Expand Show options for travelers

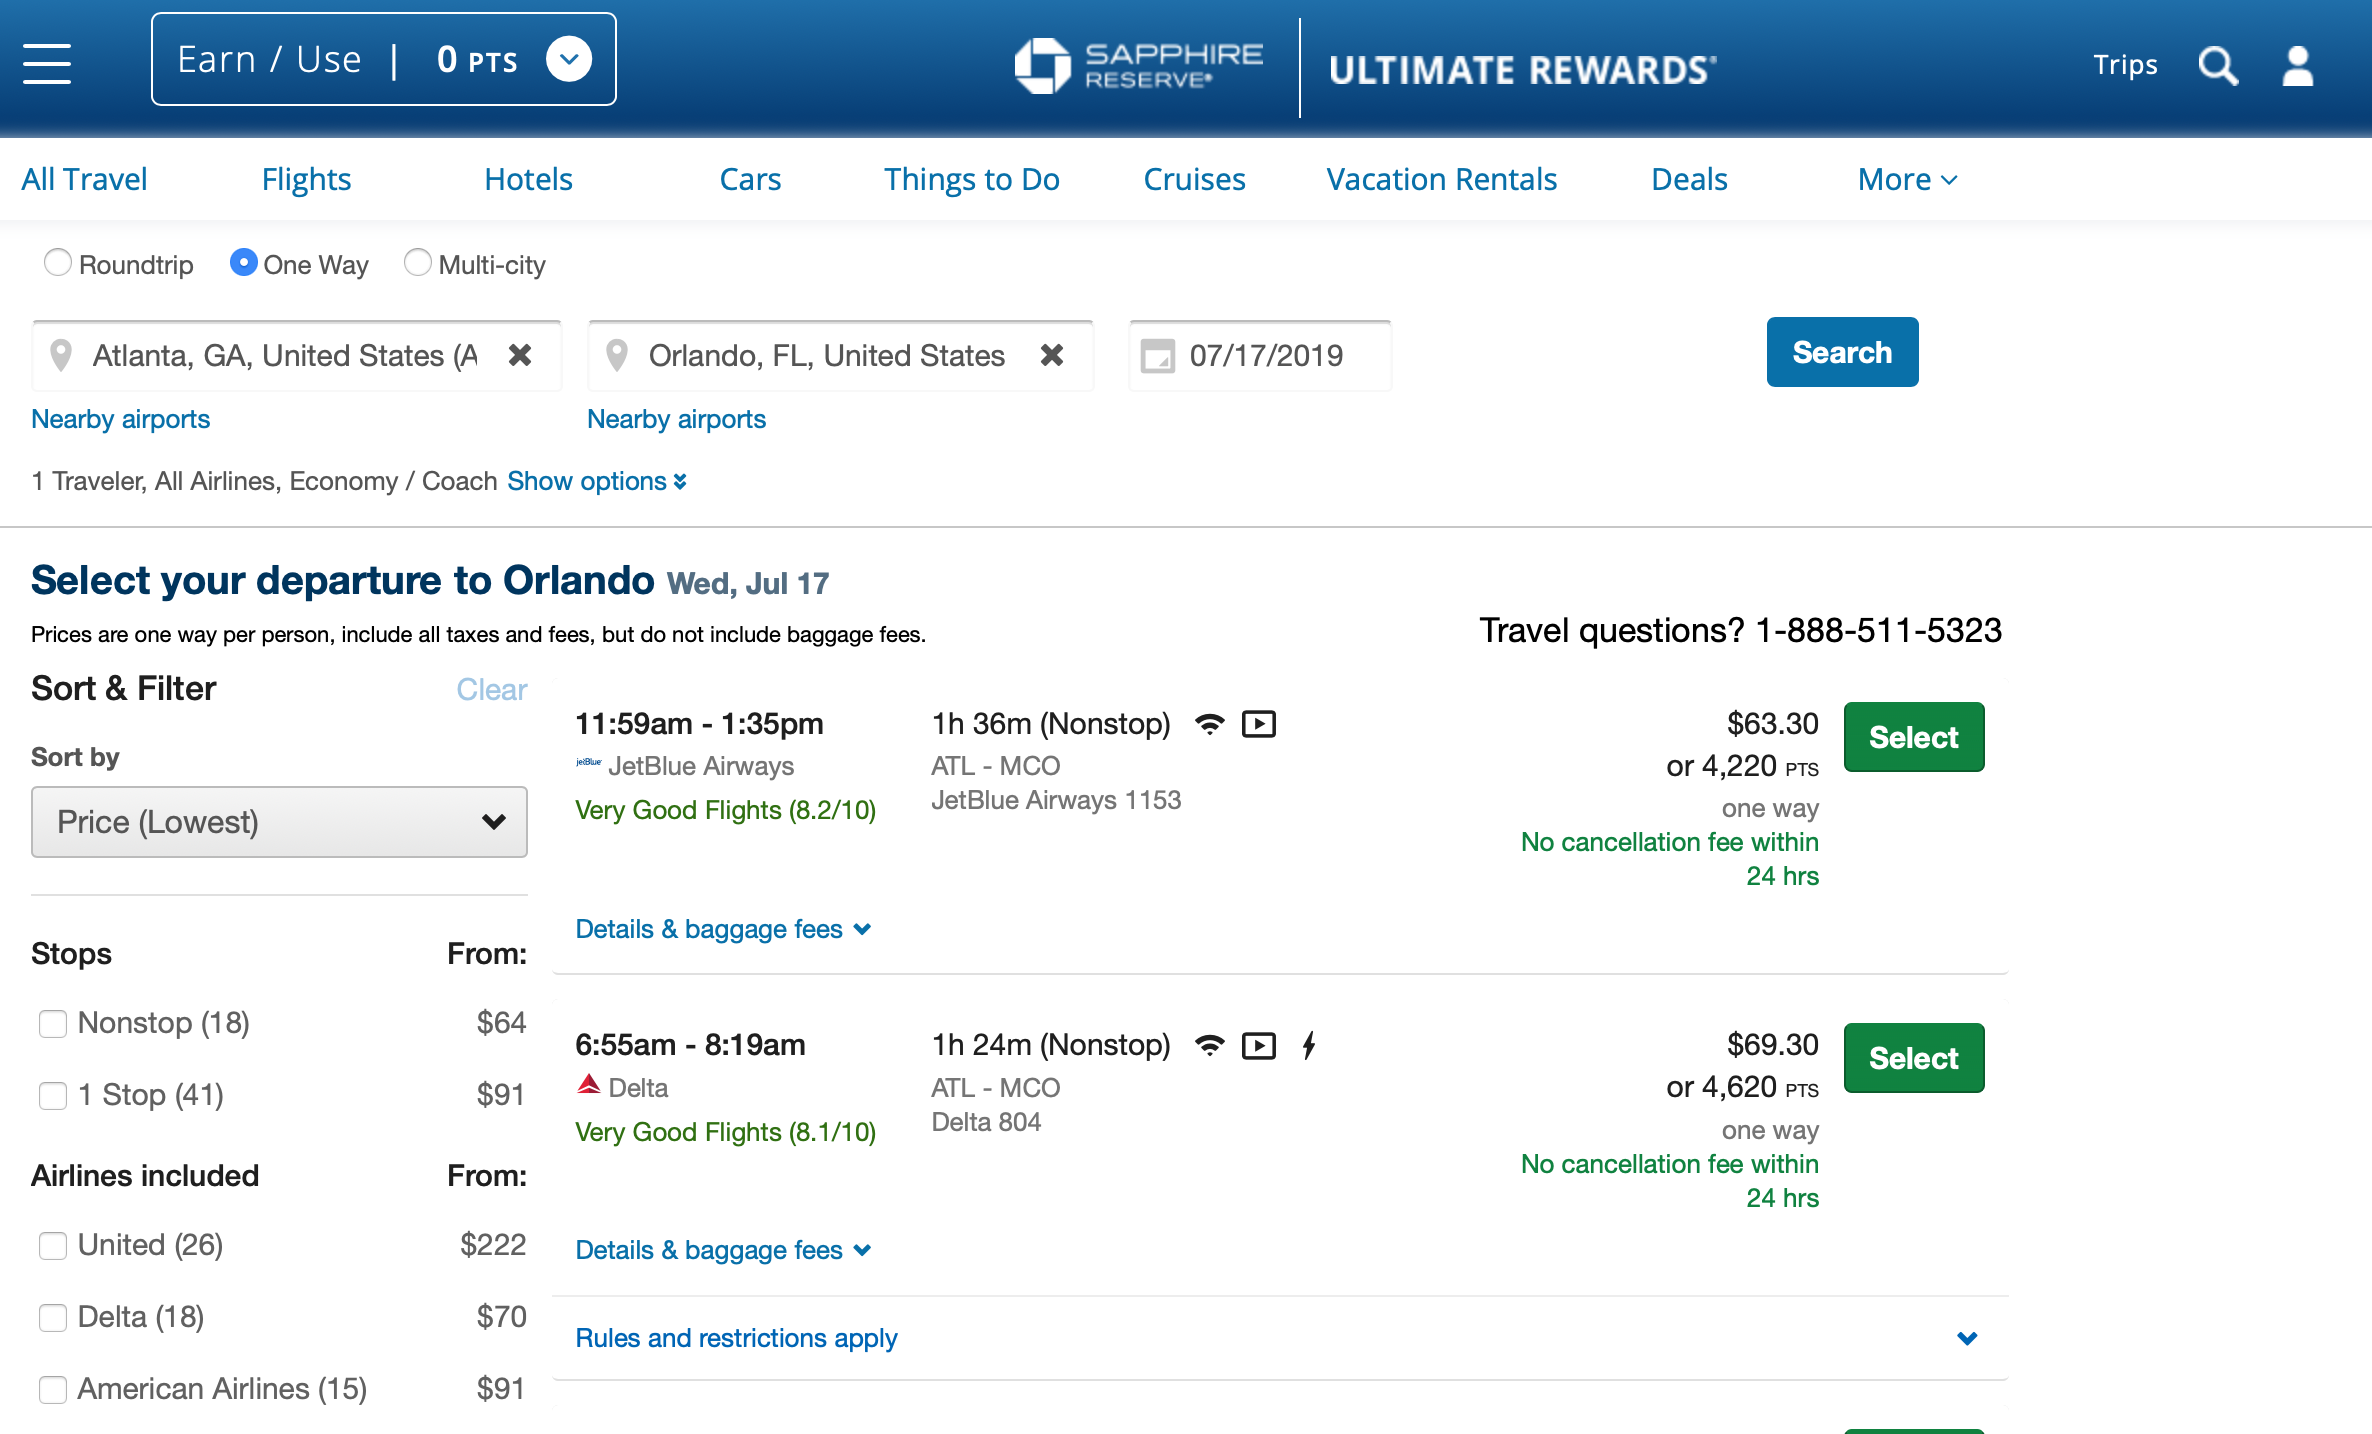(597, 481)
